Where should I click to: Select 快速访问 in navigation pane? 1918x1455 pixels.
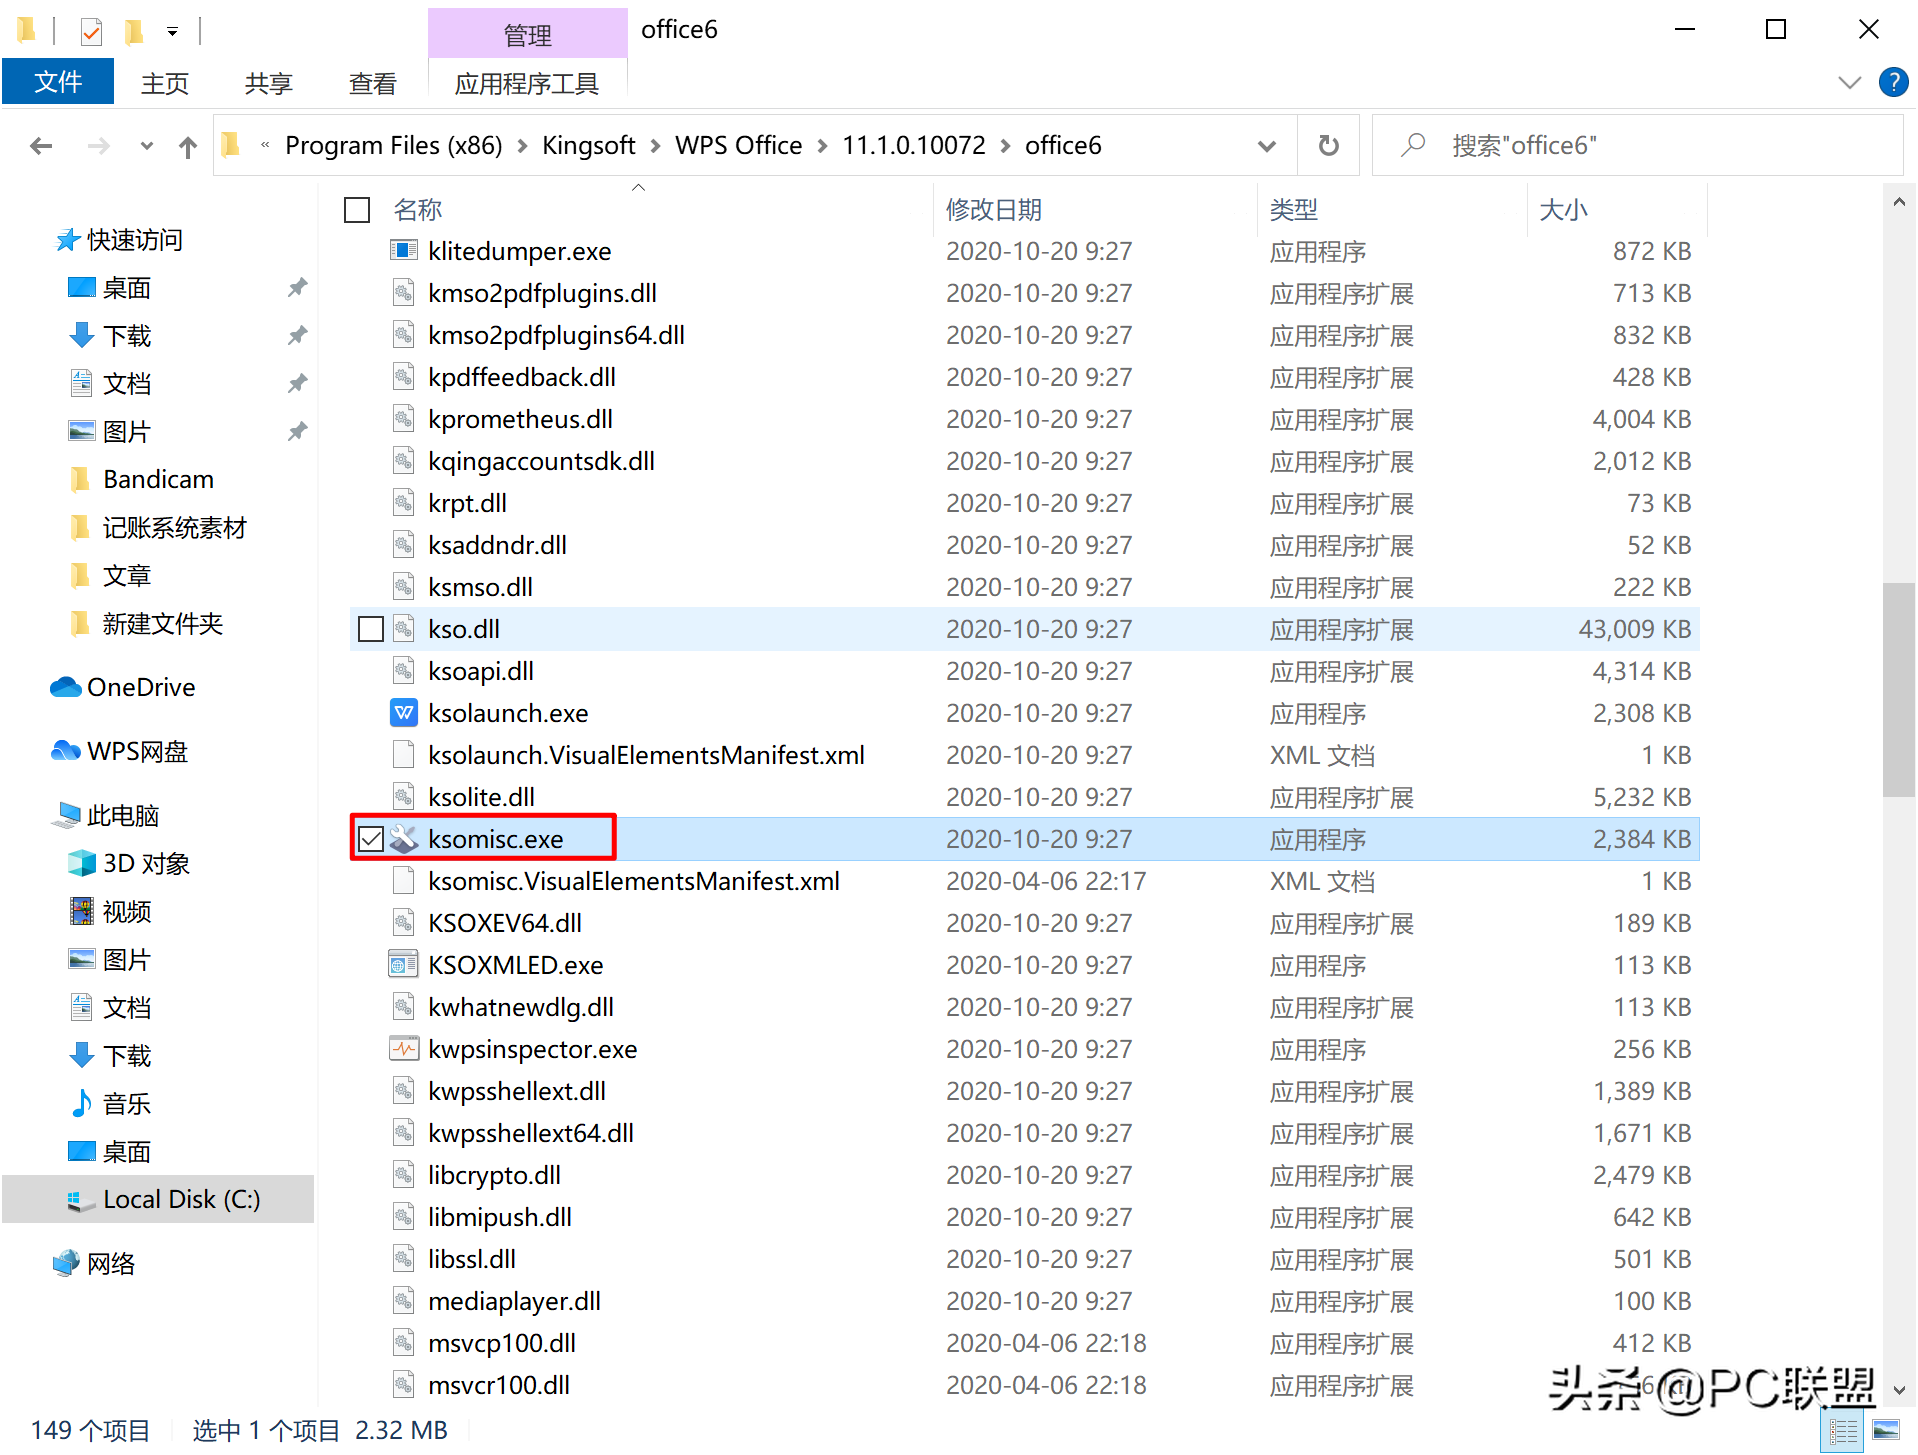point(117,240)
